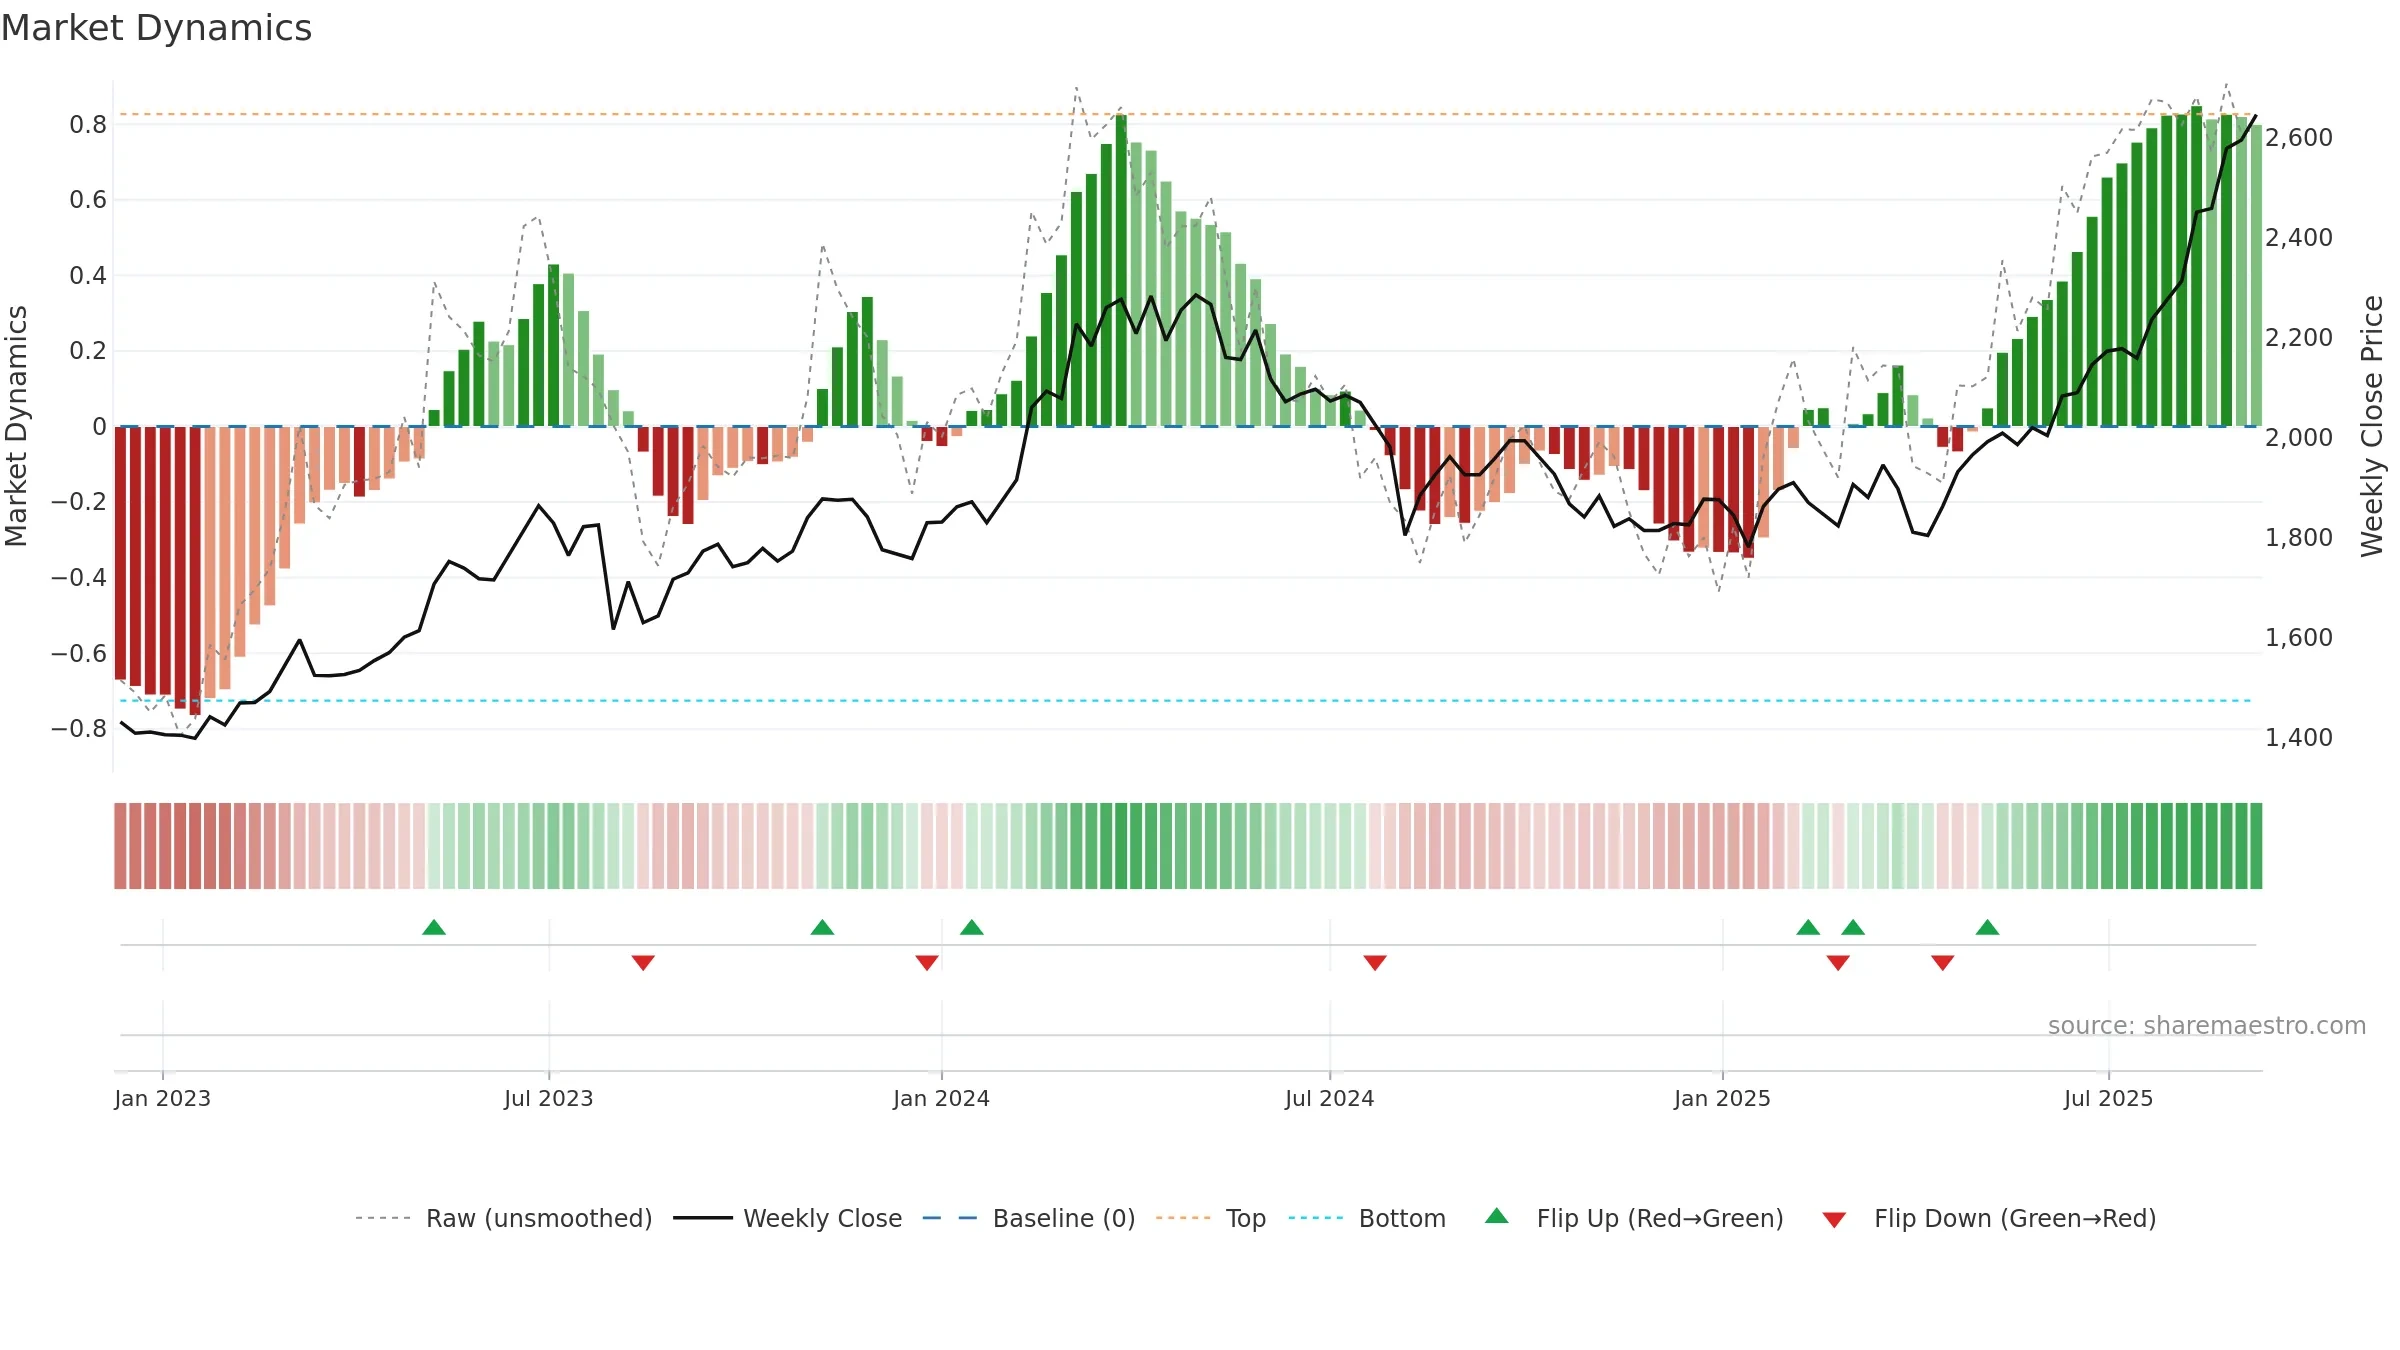The width and height of the screenshot is (2400, 1350).
Task: Select the flip-up marker near May 2023
Action: [434, 927]
